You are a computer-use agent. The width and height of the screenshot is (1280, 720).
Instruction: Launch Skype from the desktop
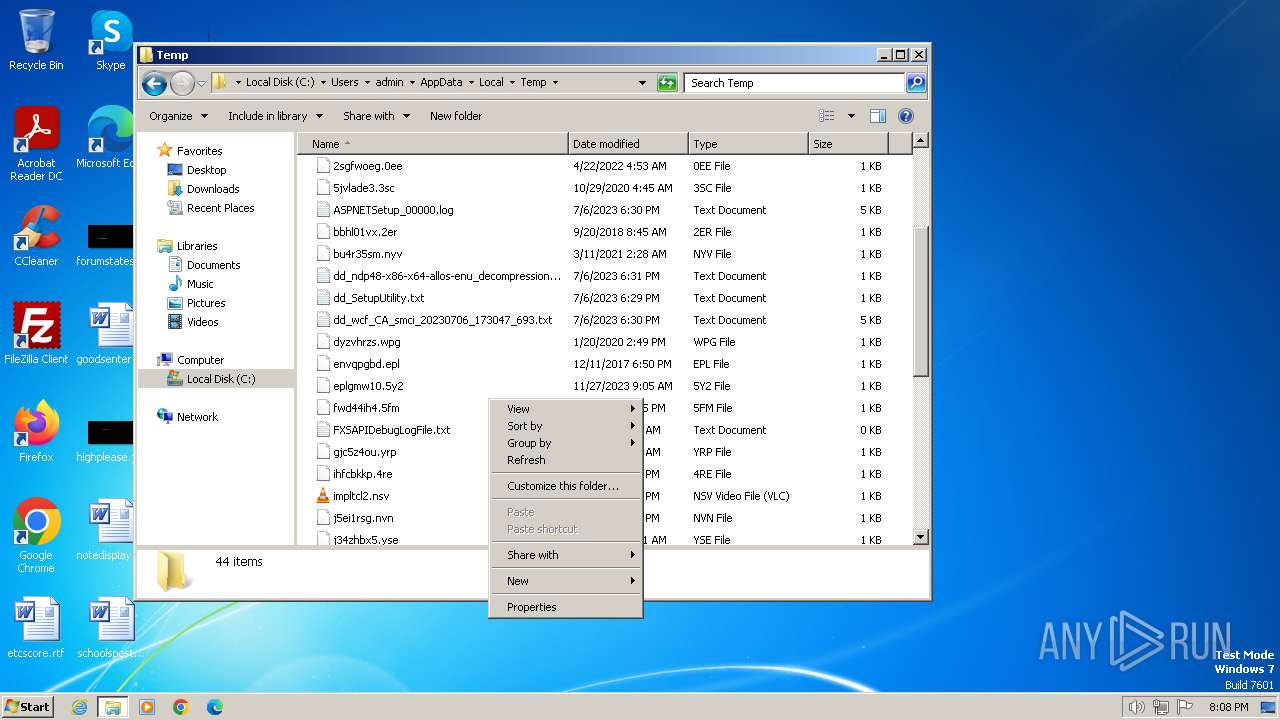(110, 40)
